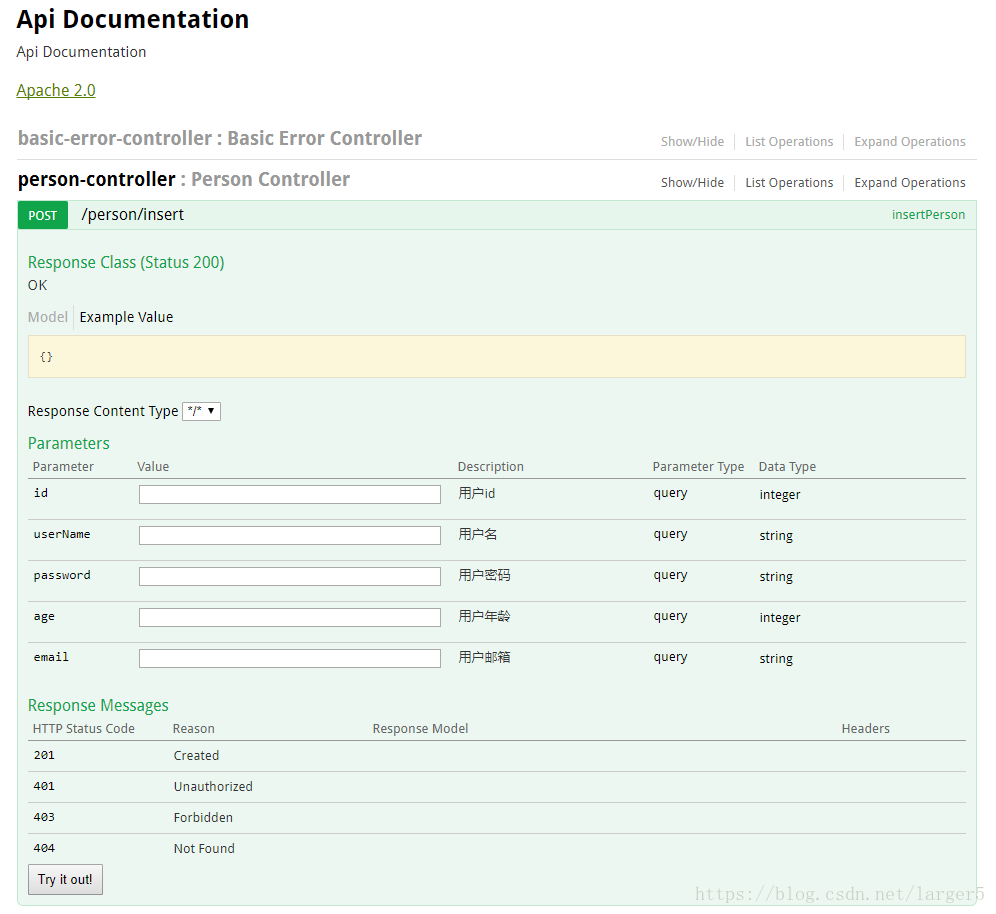The width and height of the screenshot is (996, 914).
Task: Focus the id parameter value field
Action: [x=289, y=494]
